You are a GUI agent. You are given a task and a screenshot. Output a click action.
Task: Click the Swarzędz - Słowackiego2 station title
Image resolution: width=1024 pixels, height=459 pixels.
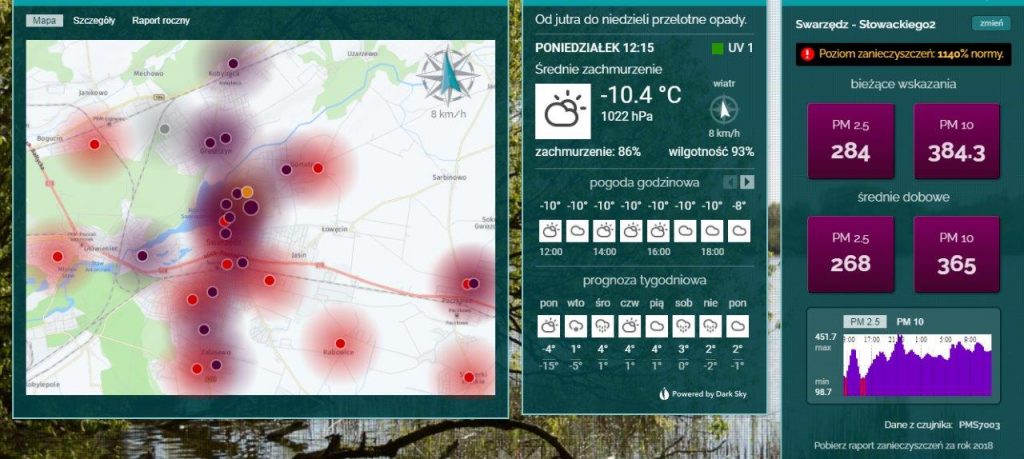pos(865,24)
